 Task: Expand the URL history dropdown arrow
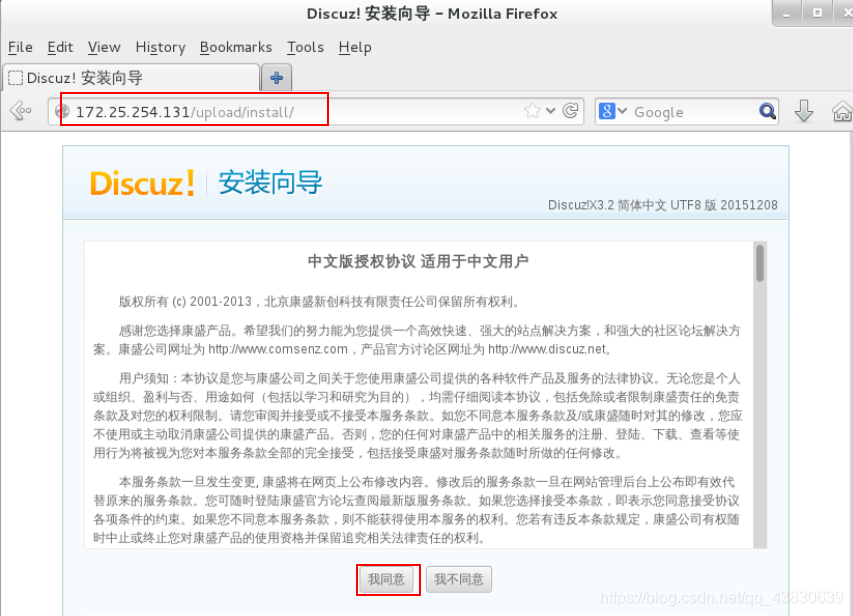click(x=551, y=112)
